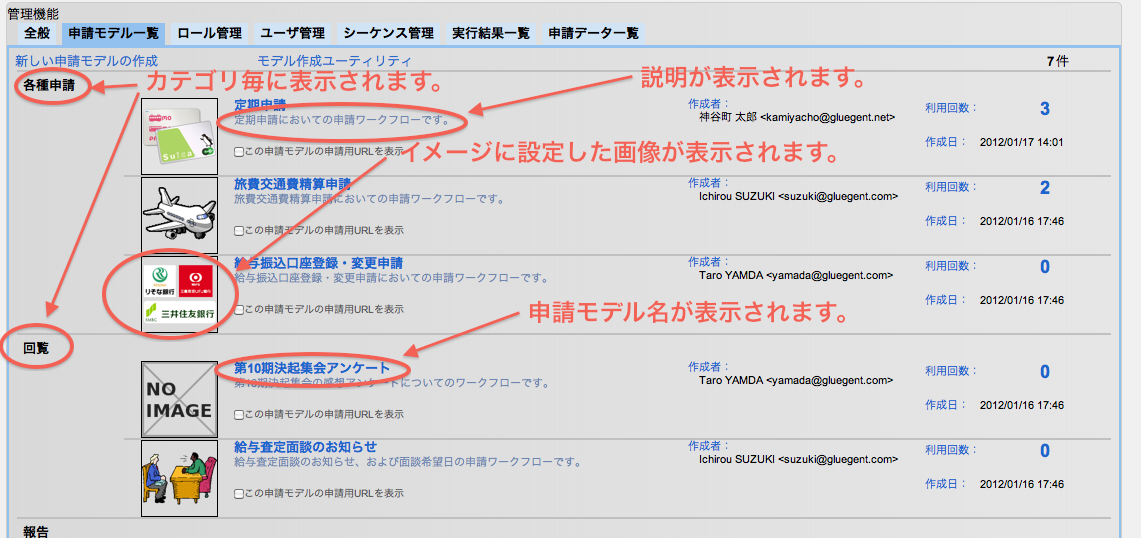The height and width of the screenshot is (538, 1141).
Task: Click 新しい申請モデルの作成 link
Action: 87,61
